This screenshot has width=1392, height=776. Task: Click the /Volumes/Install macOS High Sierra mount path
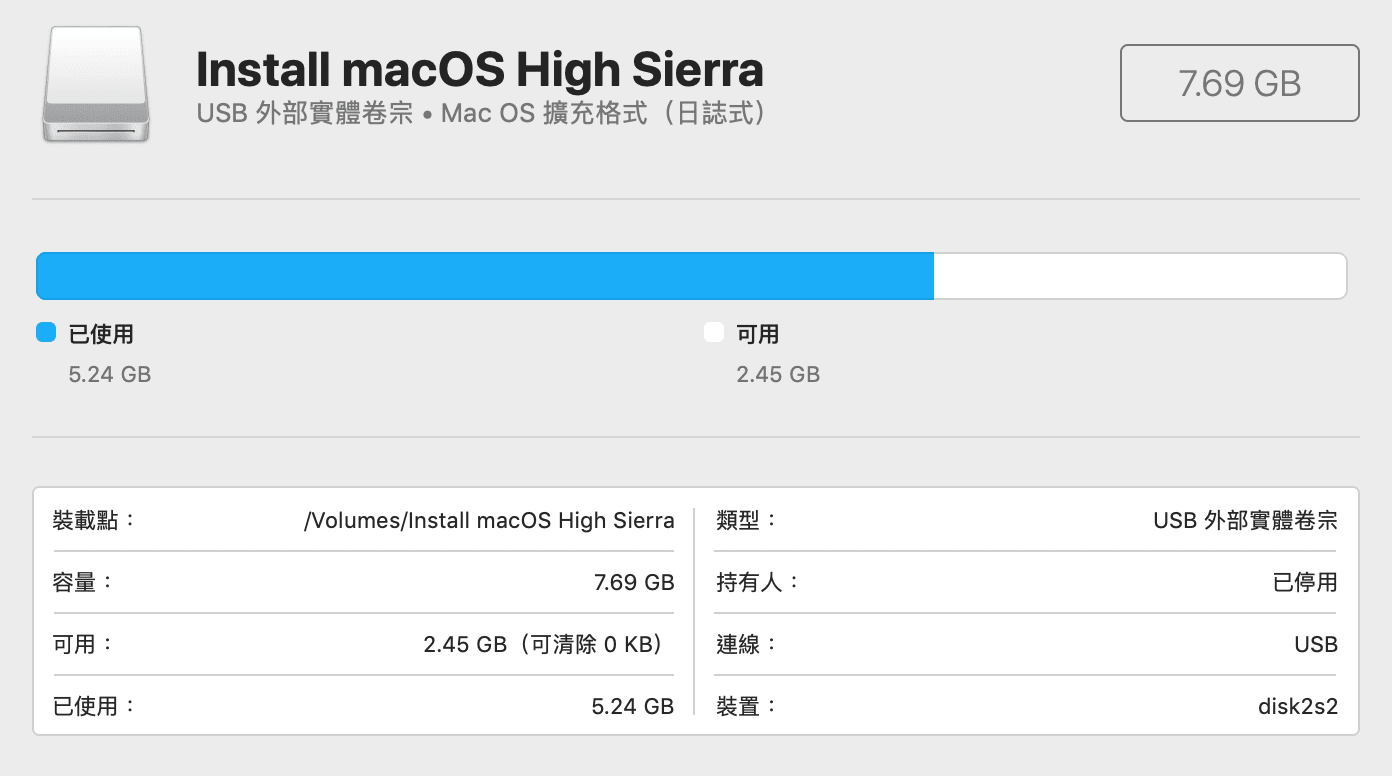[489, 521]
